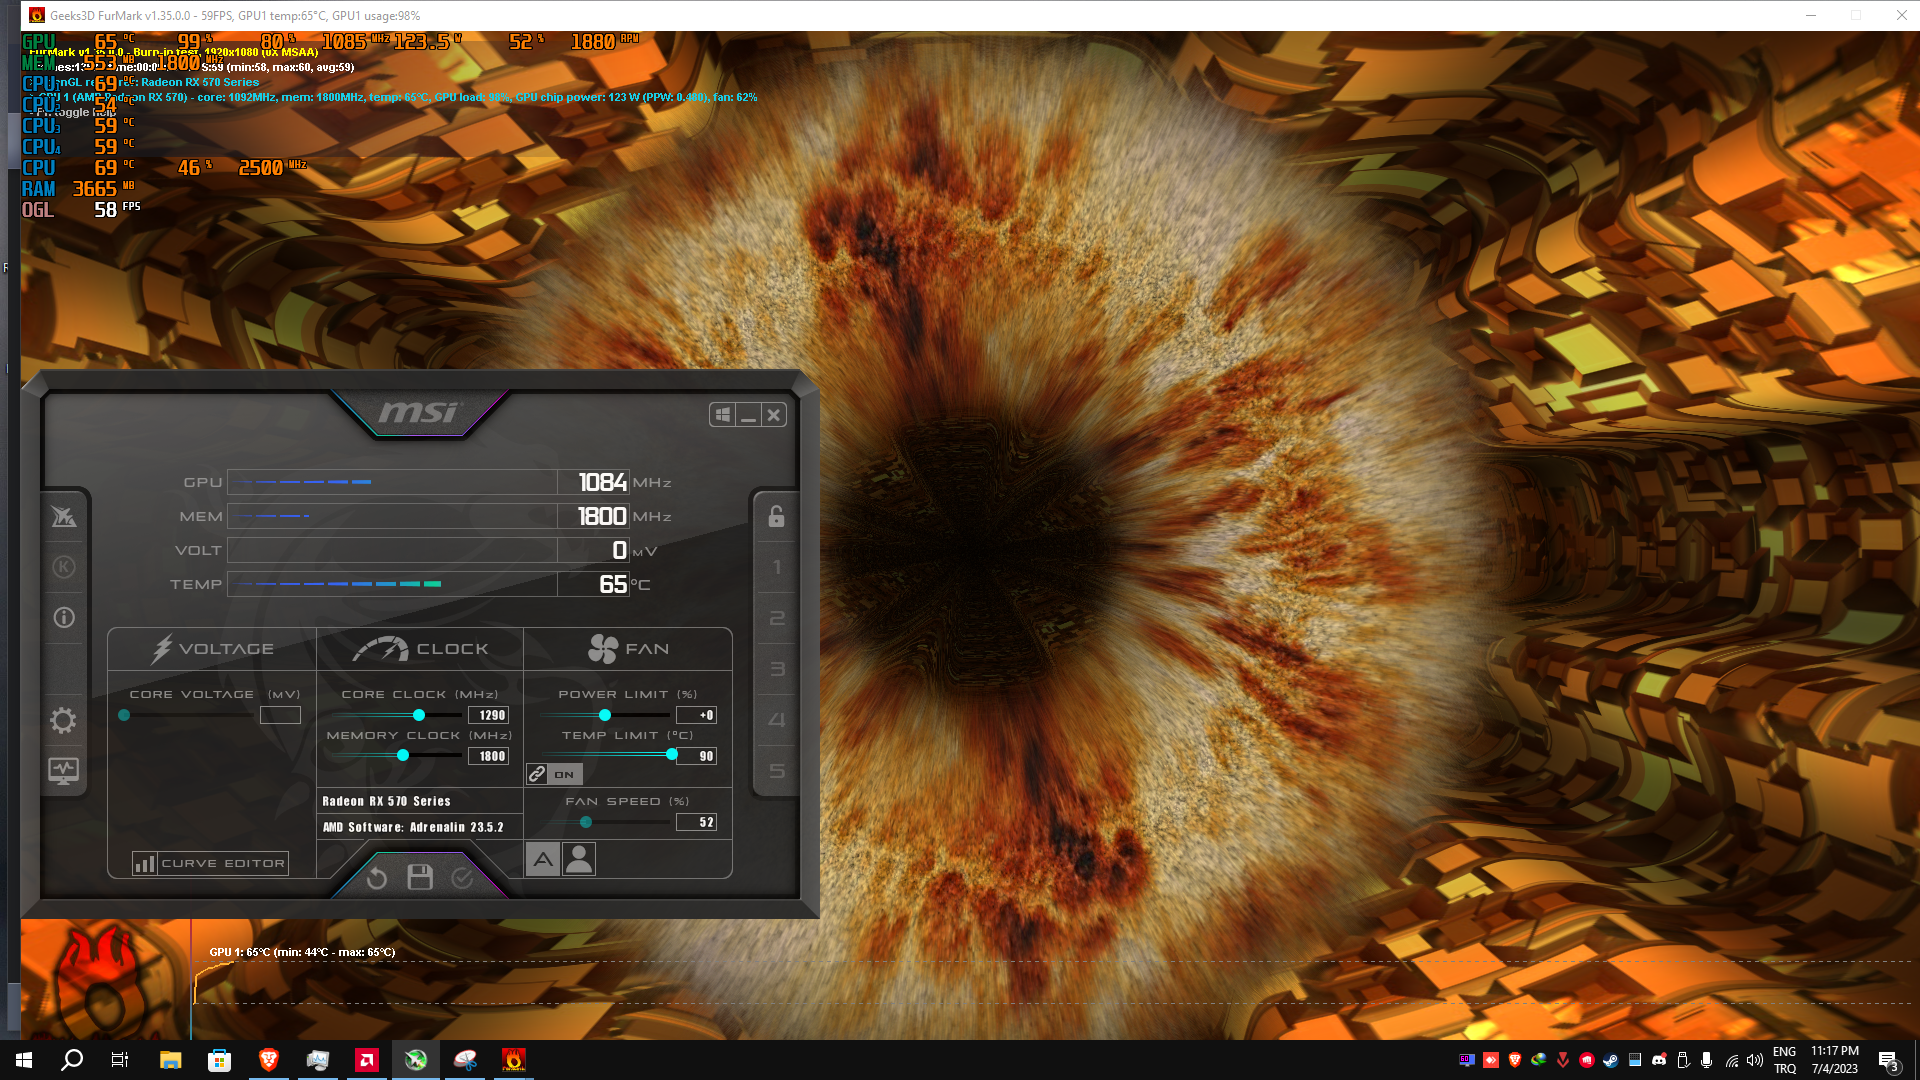Enable user-defined fan control button
The image size is (1920, 1080).
click(x=579, y=859)
